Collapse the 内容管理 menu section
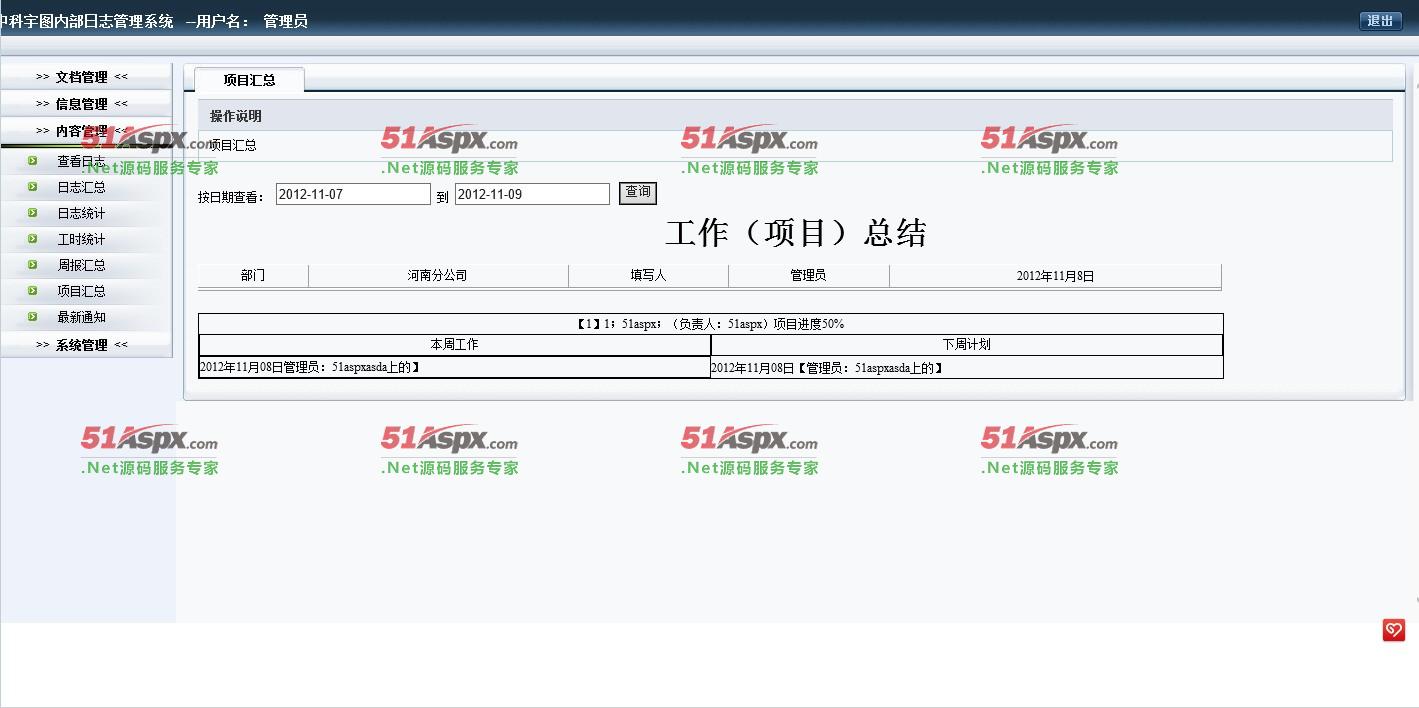The height and width of the screenshot is (708, 1419). [x=82, y=131]
